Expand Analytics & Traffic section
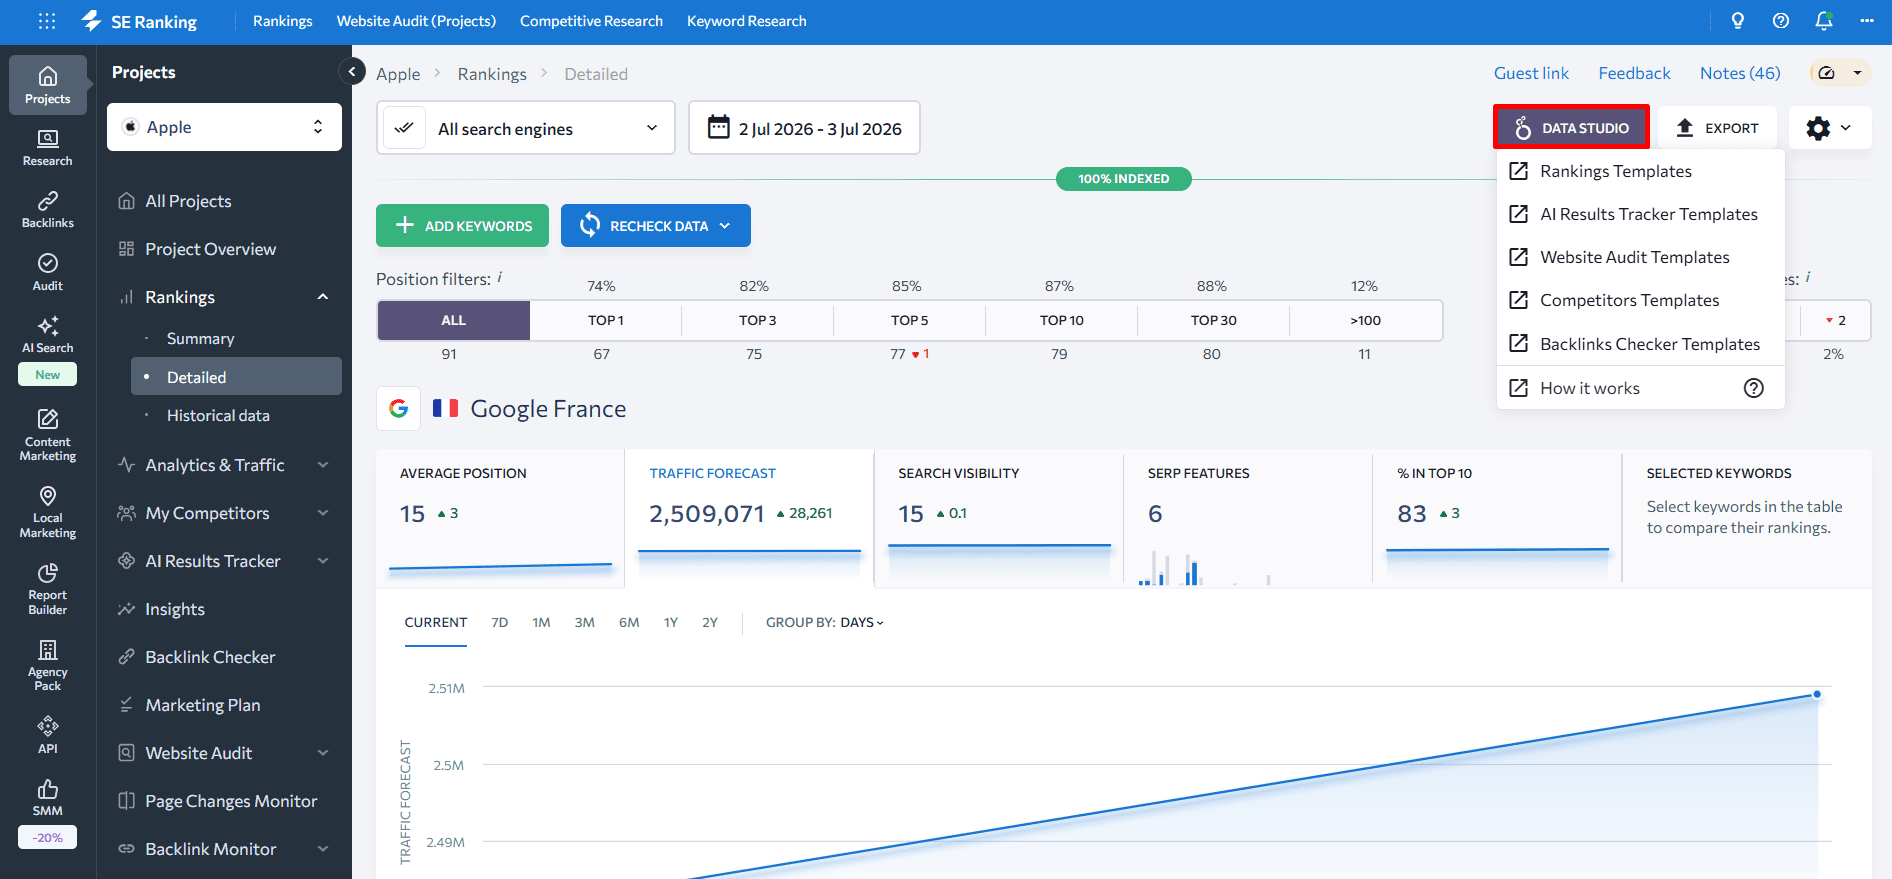 tap(323, 465)
